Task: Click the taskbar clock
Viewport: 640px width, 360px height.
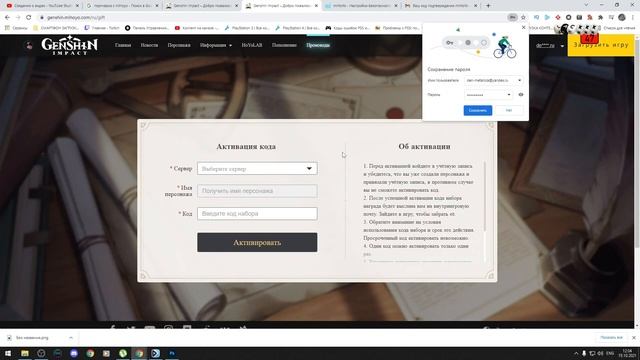Action: point(626,353)
